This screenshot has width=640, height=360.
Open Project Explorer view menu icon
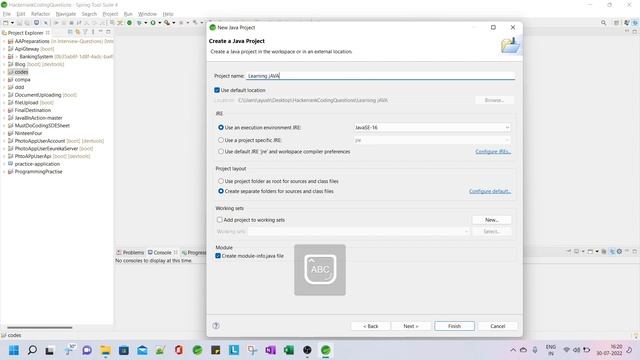click(93, 32)
